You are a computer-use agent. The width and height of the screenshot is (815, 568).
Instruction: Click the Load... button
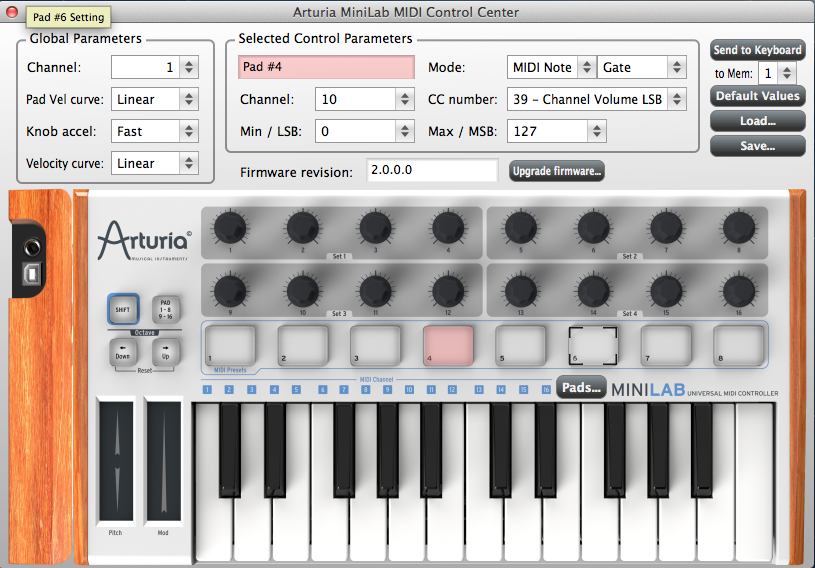(x=757, y=121)
